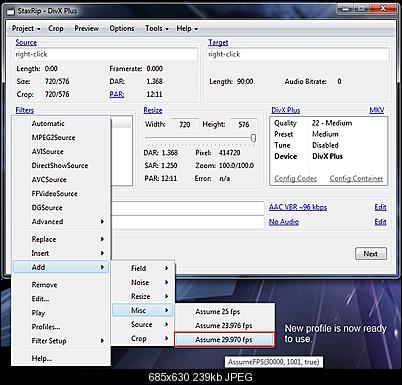Choose Assume 29.970 fps

[x=225, y=340]
